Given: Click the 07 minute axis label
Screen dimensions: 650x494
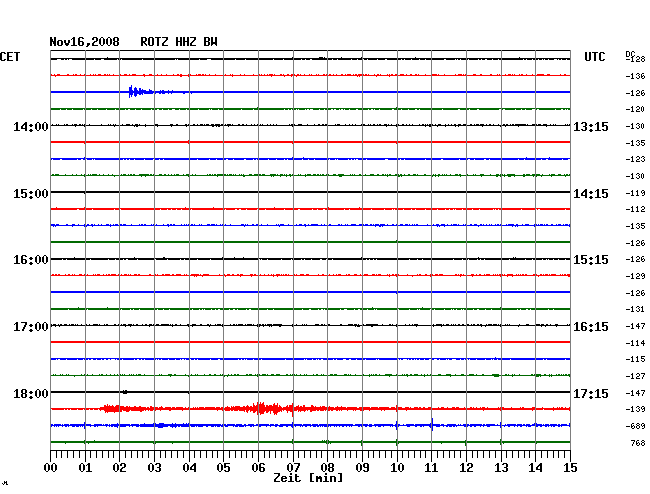Looking at the screenshot, I should click(293, 468).
